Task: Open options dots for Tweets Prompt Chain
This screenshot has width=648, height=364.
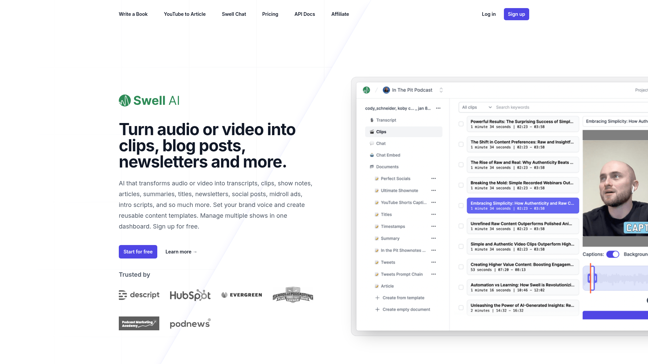Action: [x=434, y=274]
